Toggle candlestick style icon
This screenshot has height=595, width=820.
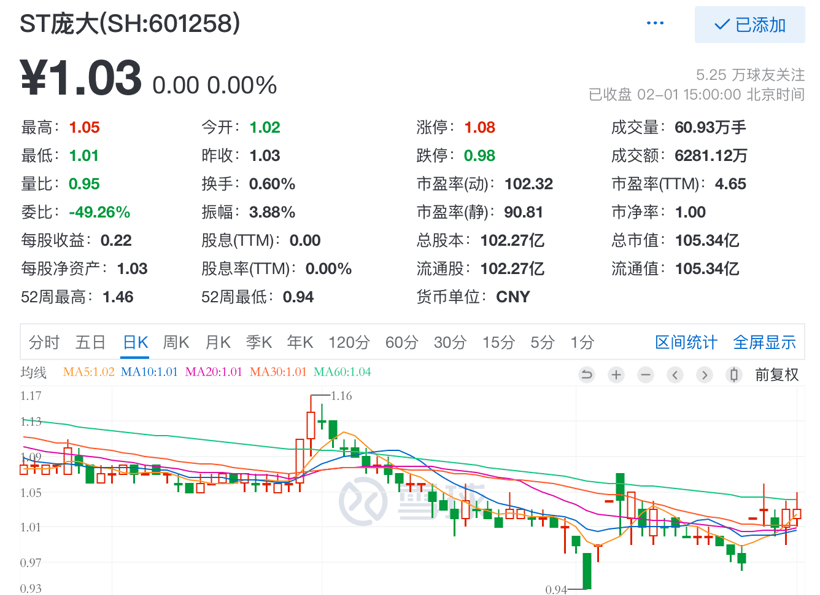(x=734, y=375)
